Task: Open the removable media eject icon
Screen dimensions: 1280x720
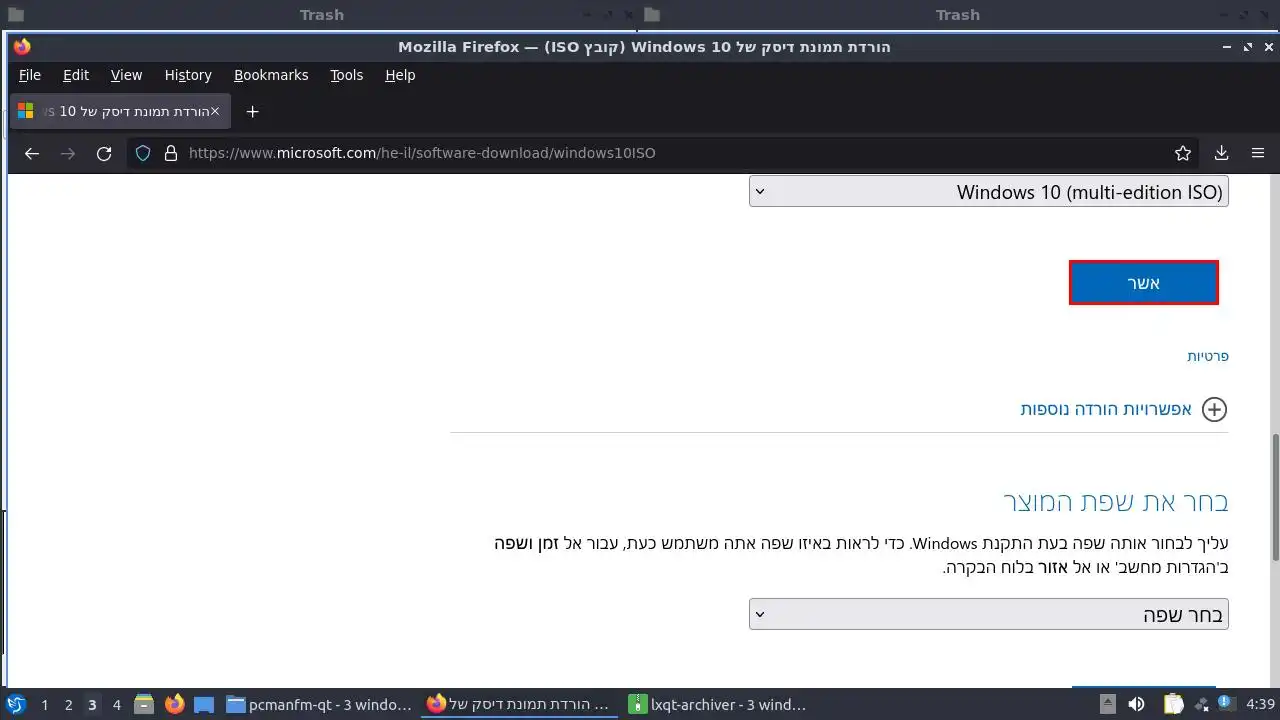Action: tap(1108, 705)
